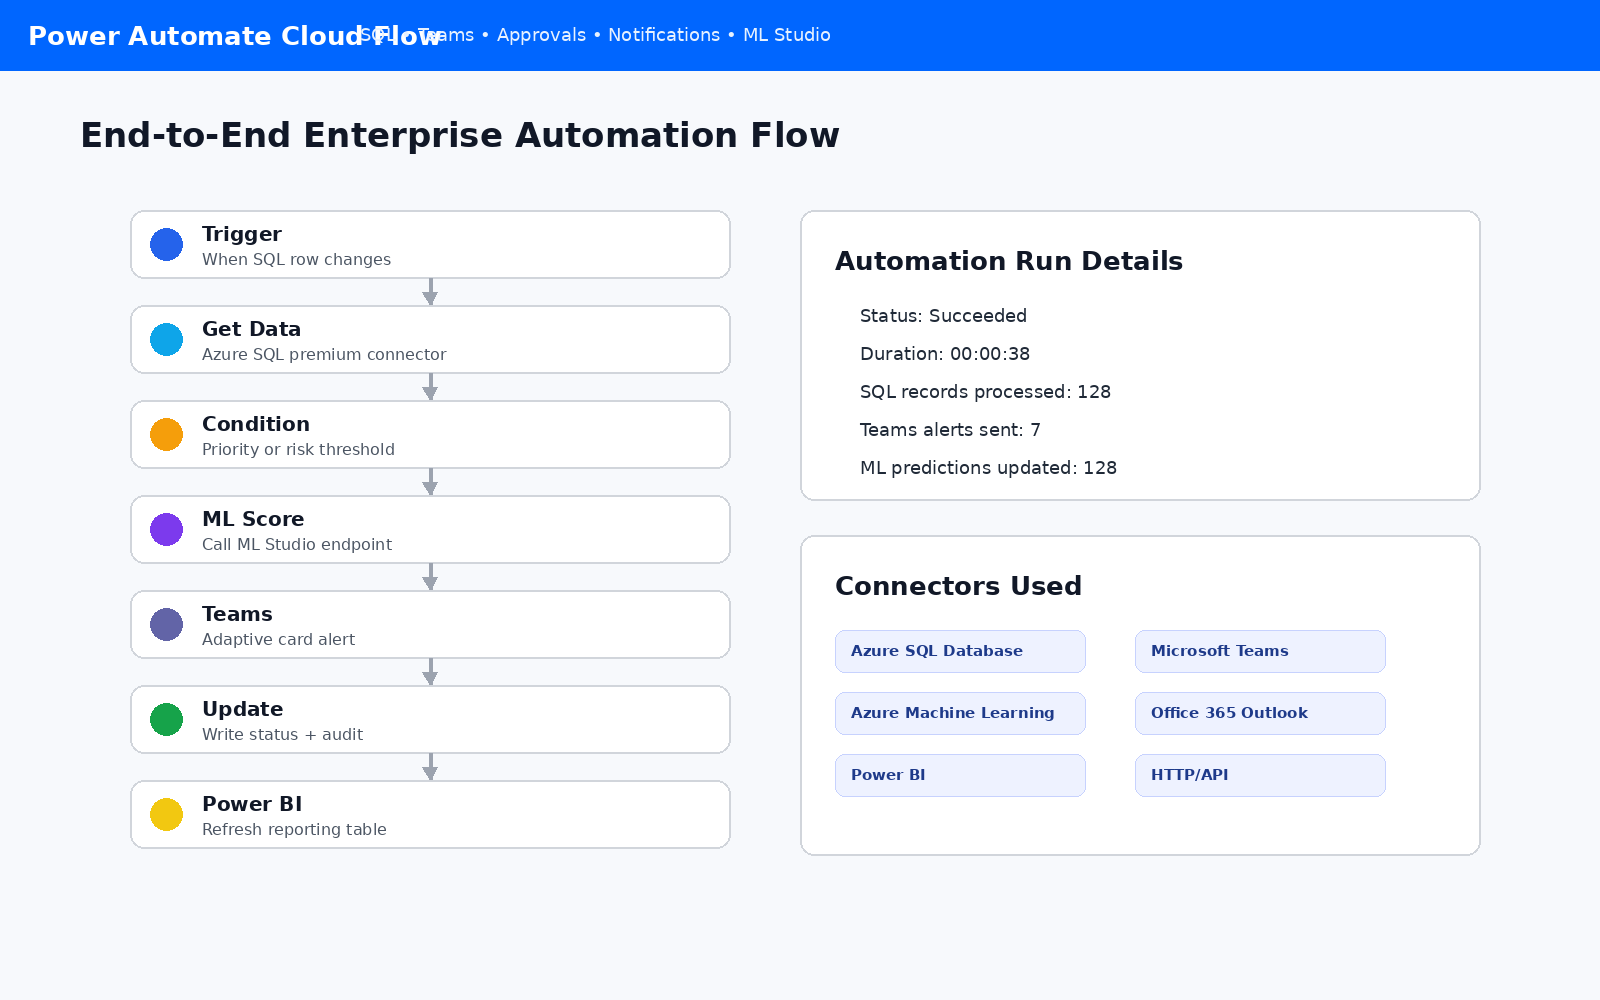Click the purple ML Score icon
1600x1000 pixels.
click(x=166, y=529)
